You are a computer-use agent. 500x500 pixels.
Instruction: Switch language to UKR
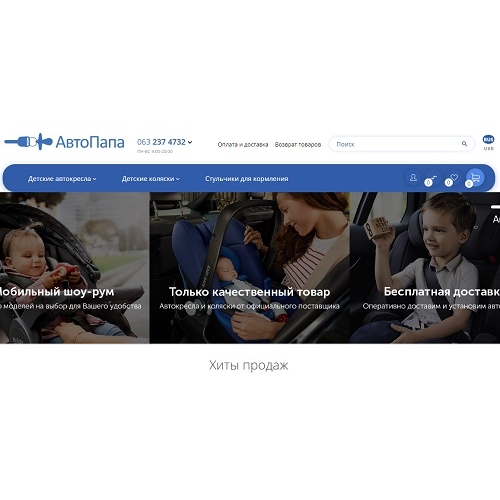[x=489, y=149]
